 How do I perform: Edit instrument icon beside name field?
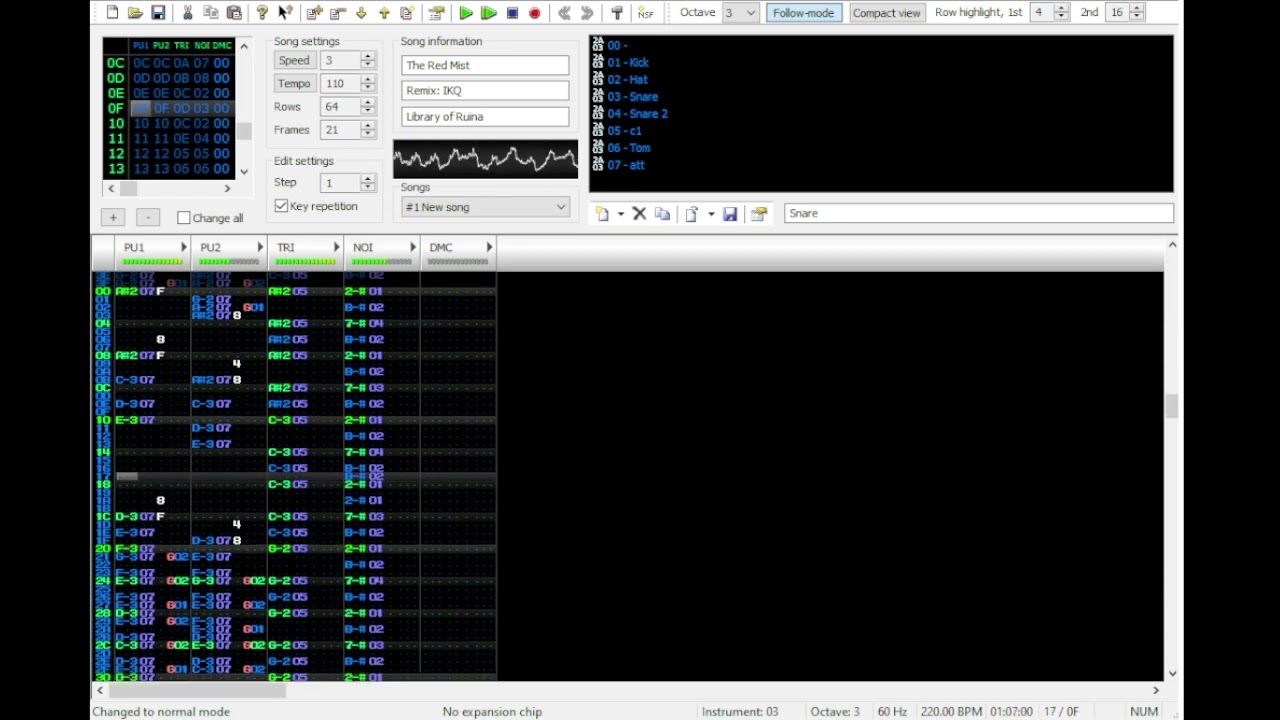click(x=759, y=214)
